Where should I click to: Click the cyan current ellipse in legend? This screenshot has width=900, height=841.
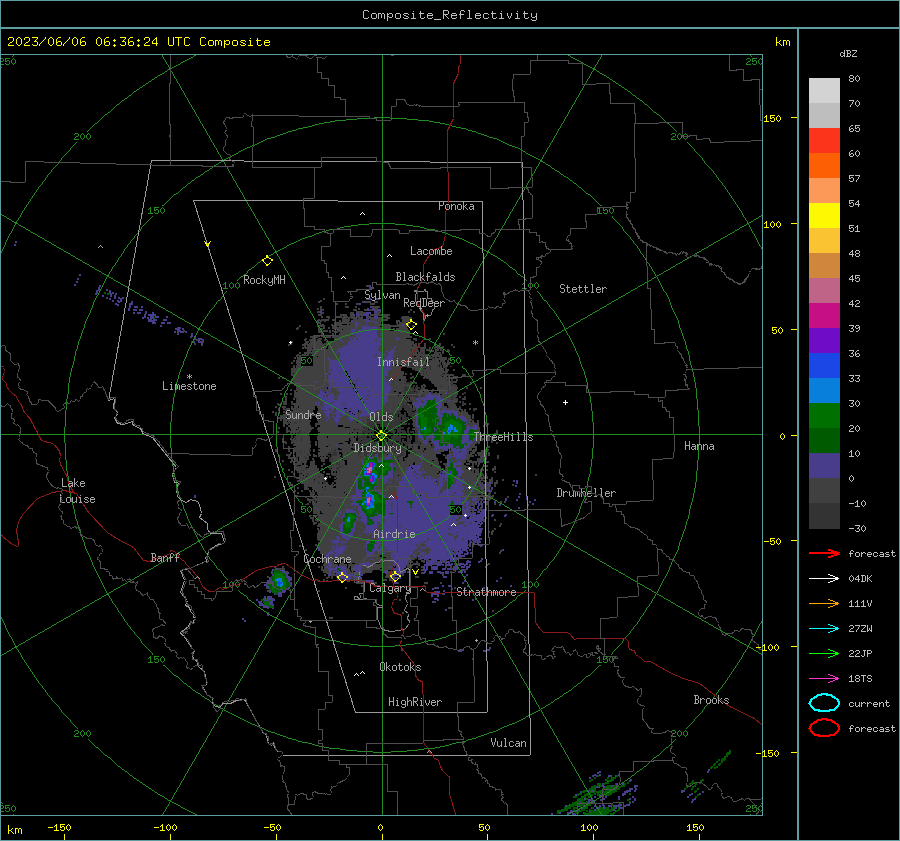tap(824, 703)
